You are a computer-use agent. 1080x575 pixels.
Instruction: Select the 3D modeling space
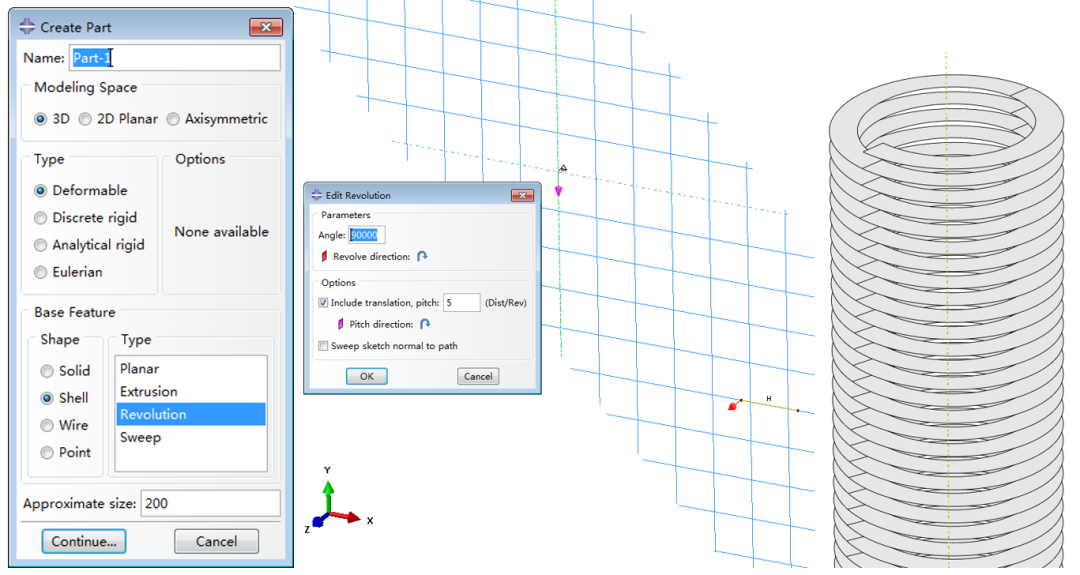pyautogui.click(x=41, y=119)
